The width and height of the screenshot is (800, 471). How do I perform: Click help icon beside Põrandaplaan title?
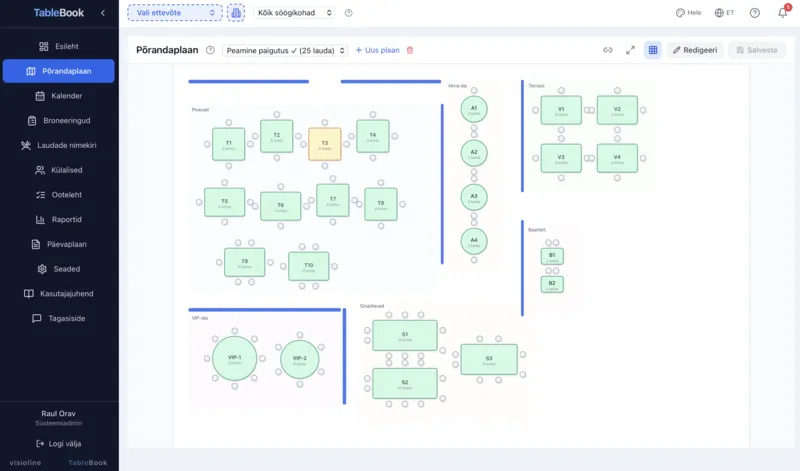click(210, 50)
